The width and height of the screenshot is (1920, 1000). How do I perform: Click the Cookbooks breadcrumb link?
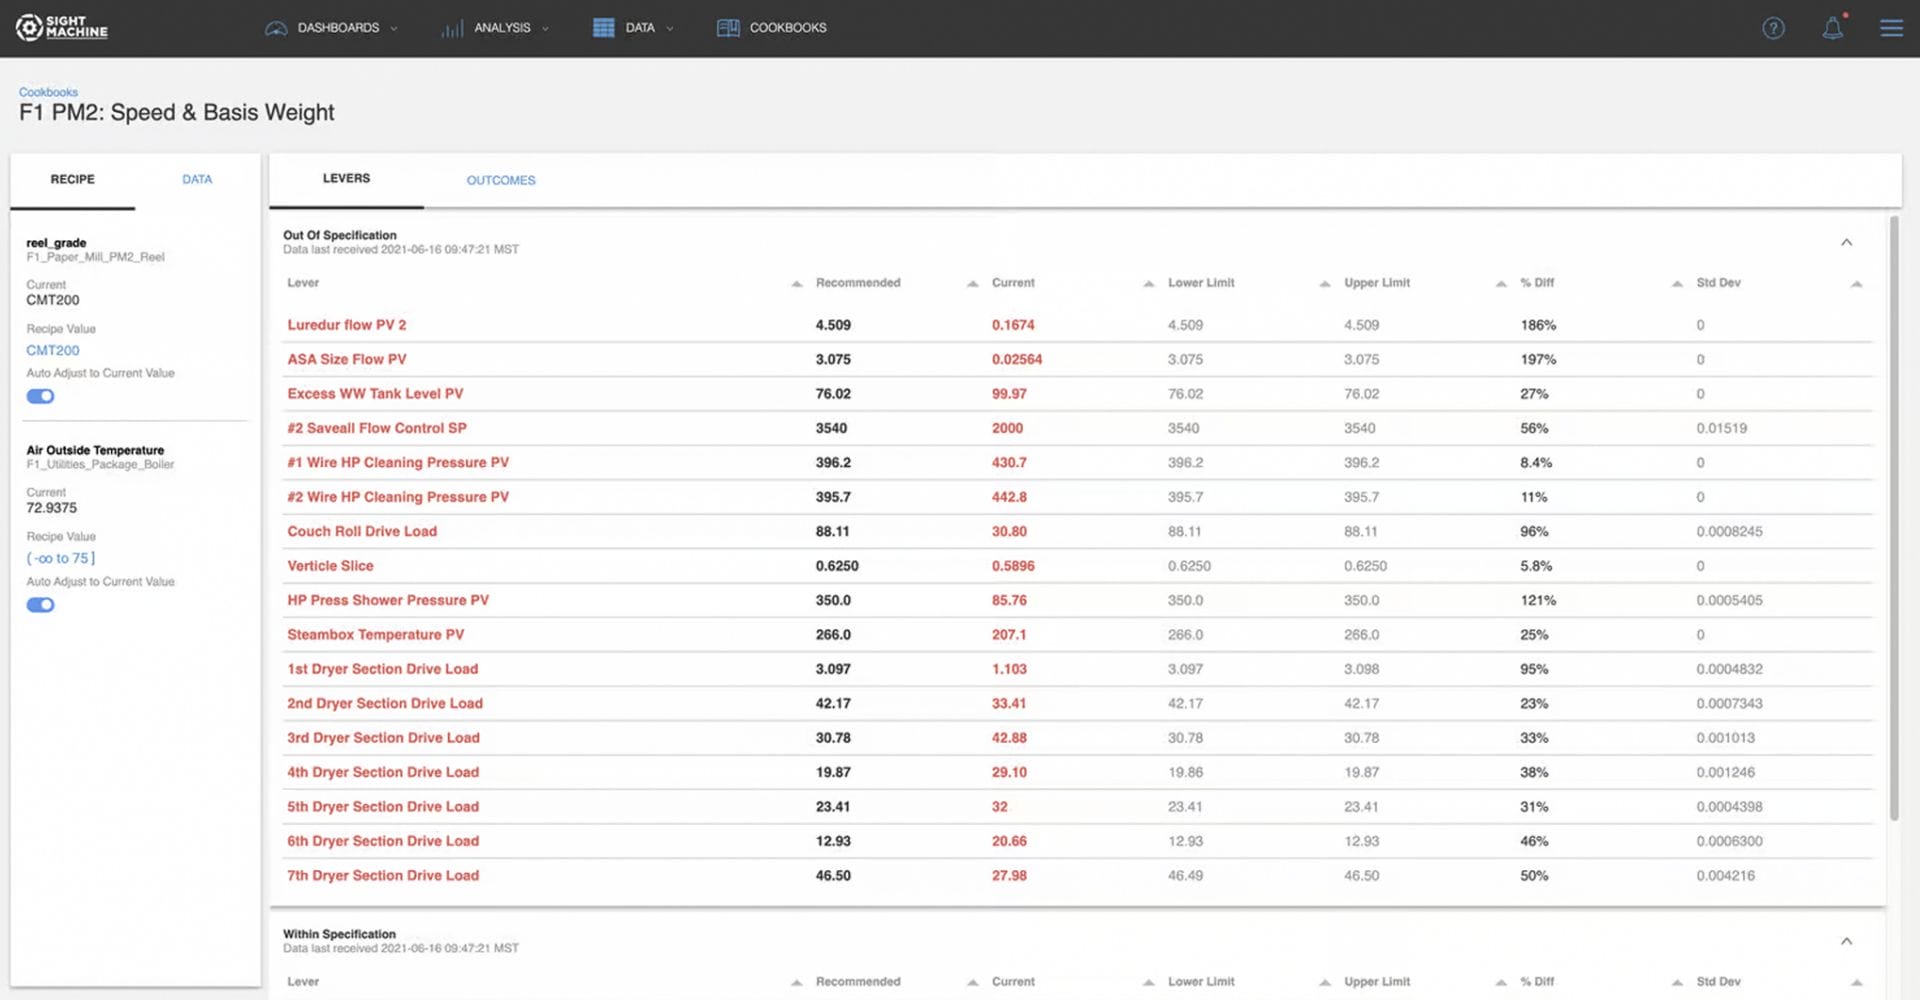pyautogui.click(x=48, y=92)
